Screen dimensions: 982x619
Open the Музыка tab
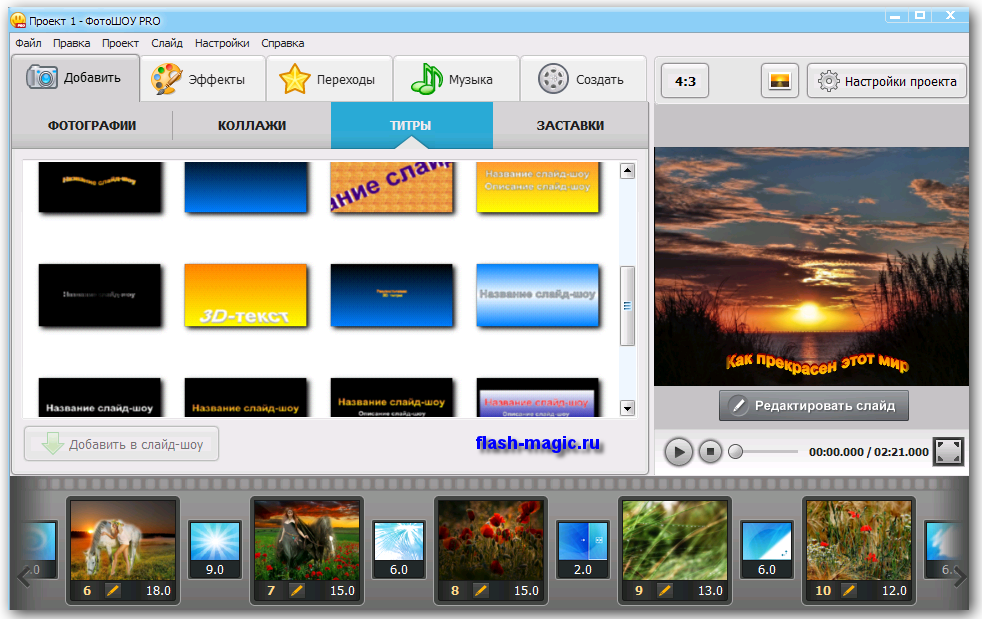[x=456, y=80]
